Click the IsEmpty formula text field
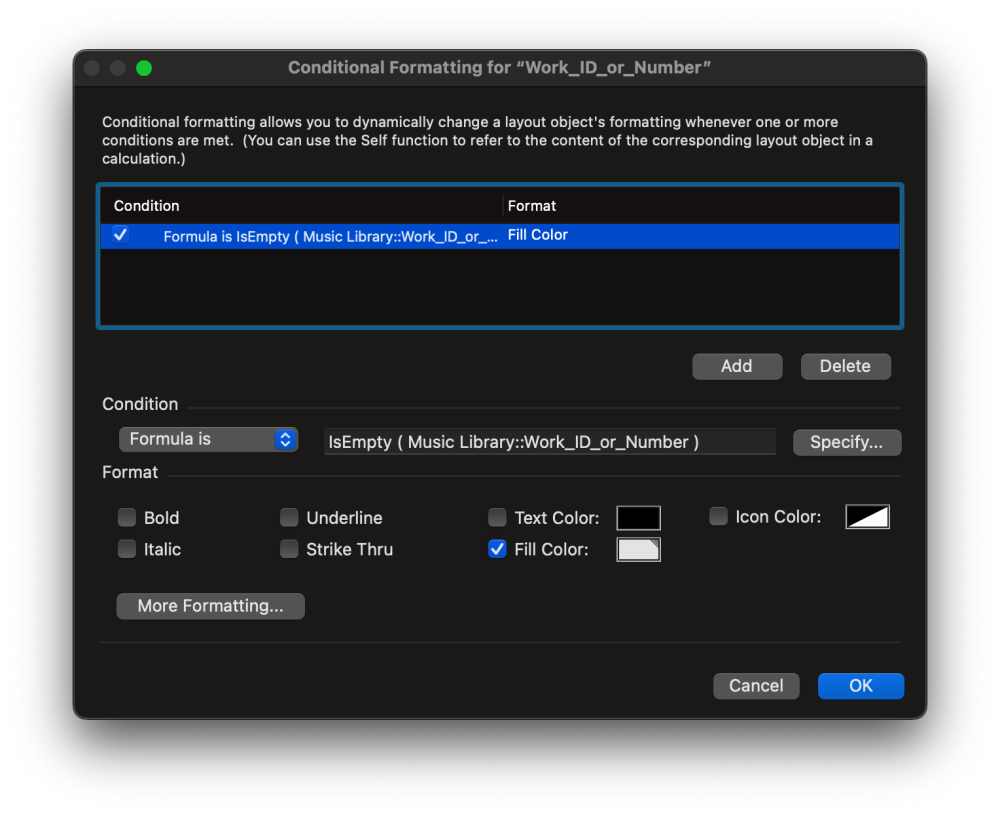 tap(549, 442)
